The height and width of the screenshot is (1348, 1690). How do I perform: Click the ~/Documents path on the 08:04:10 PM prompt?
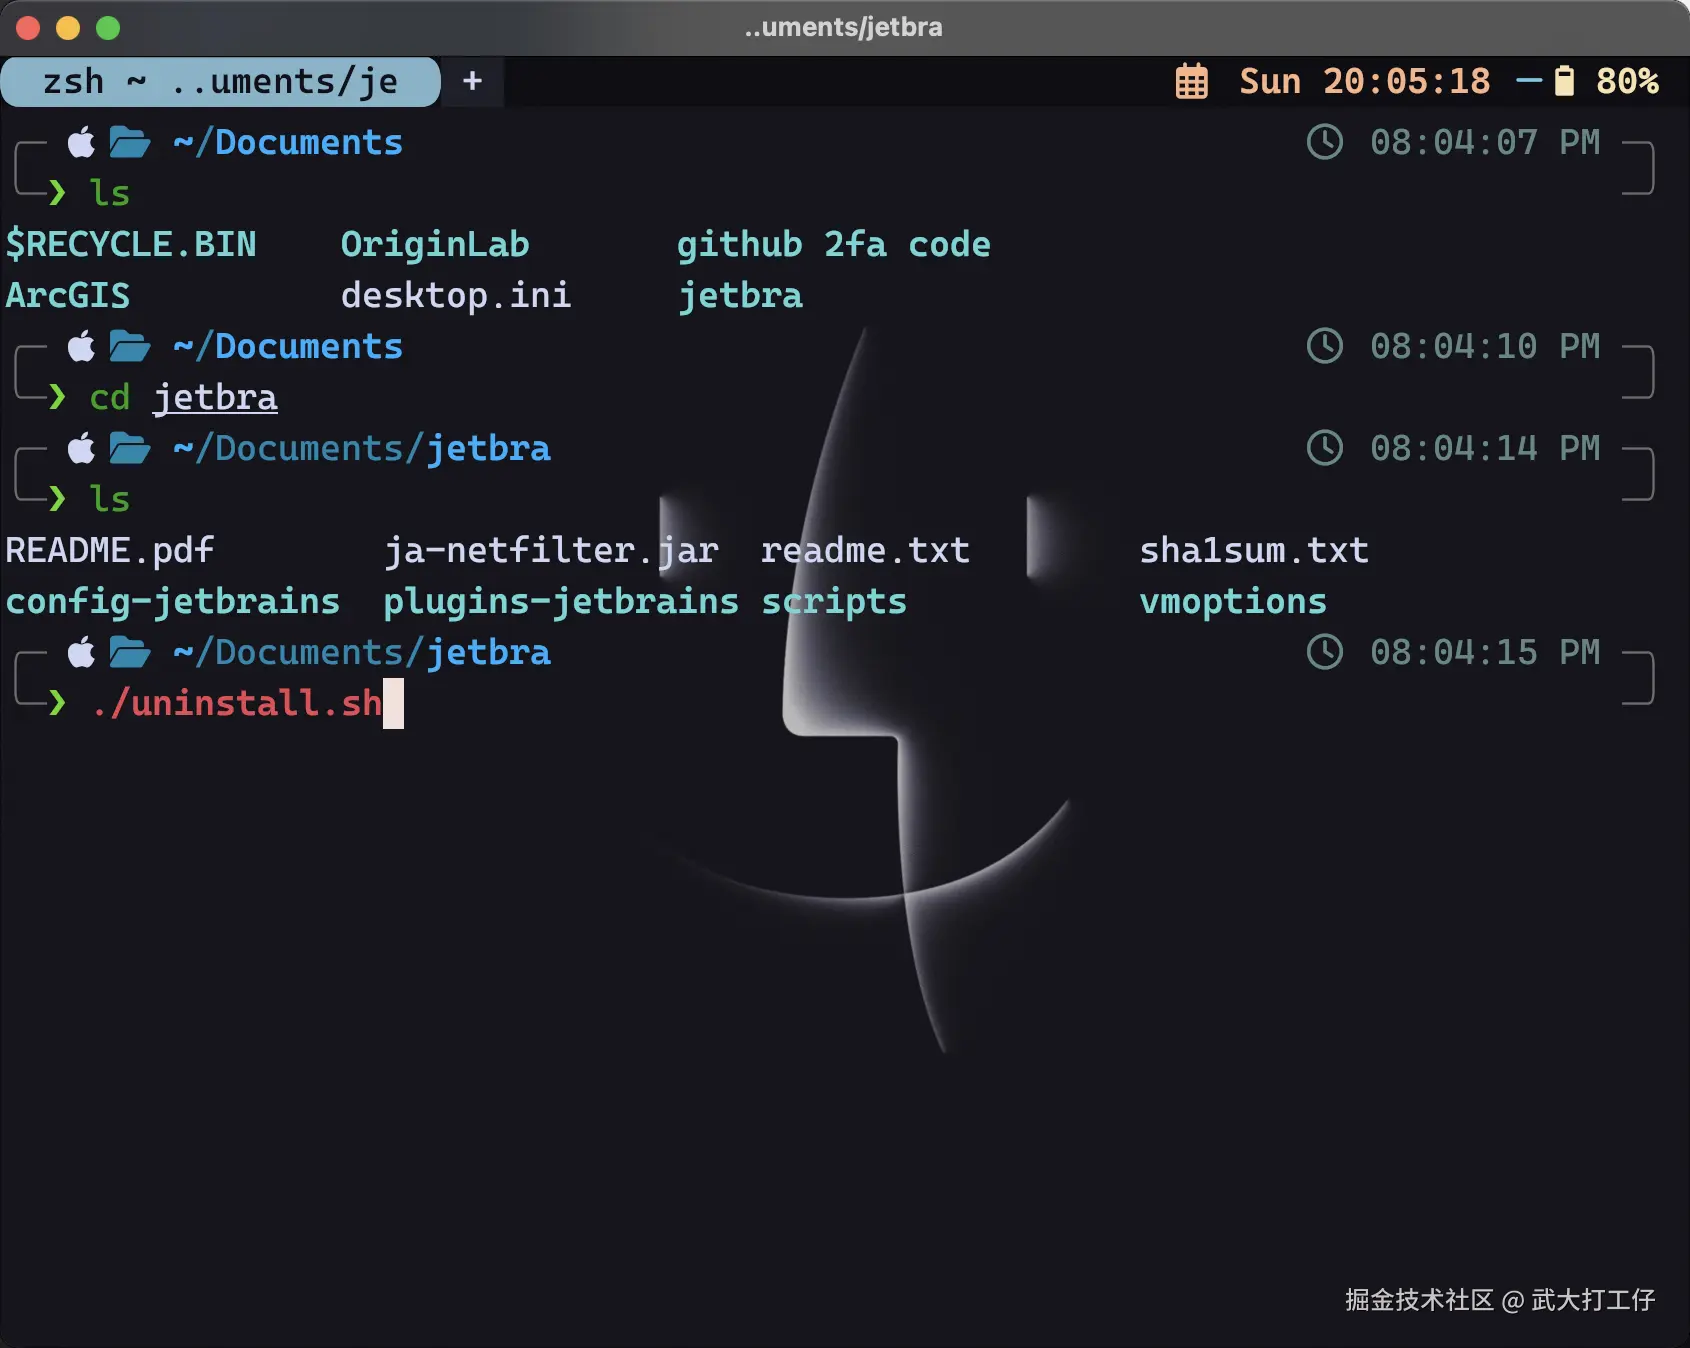click(288, 346)
